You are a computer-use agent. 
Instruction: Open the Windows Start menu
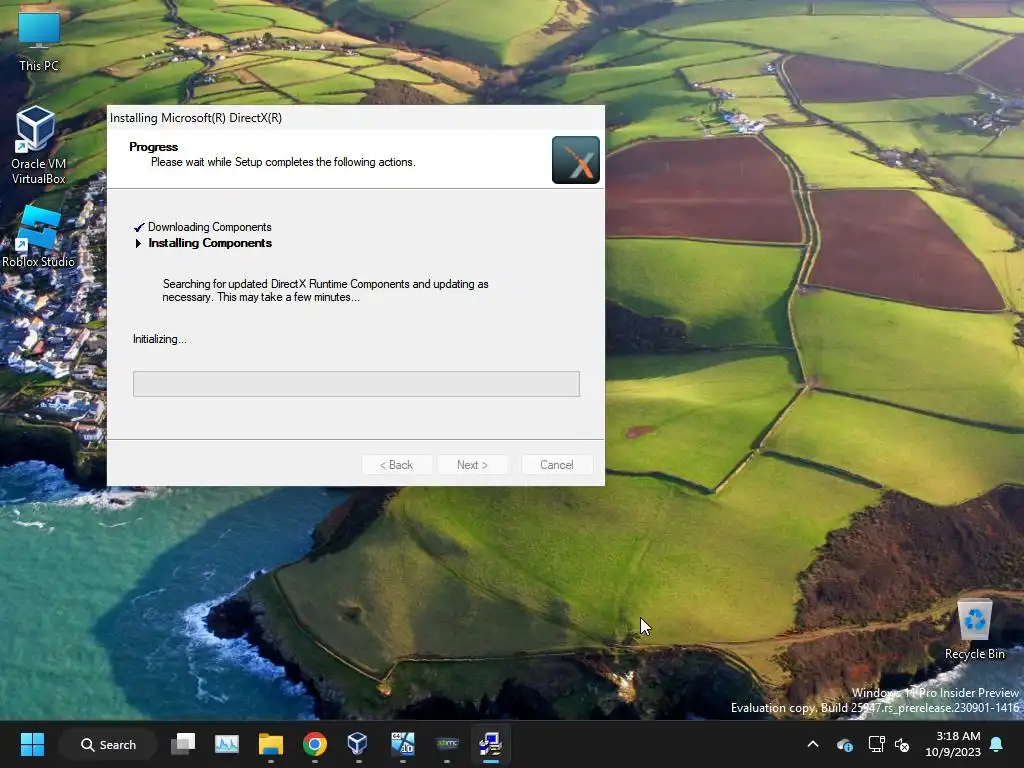32,744
